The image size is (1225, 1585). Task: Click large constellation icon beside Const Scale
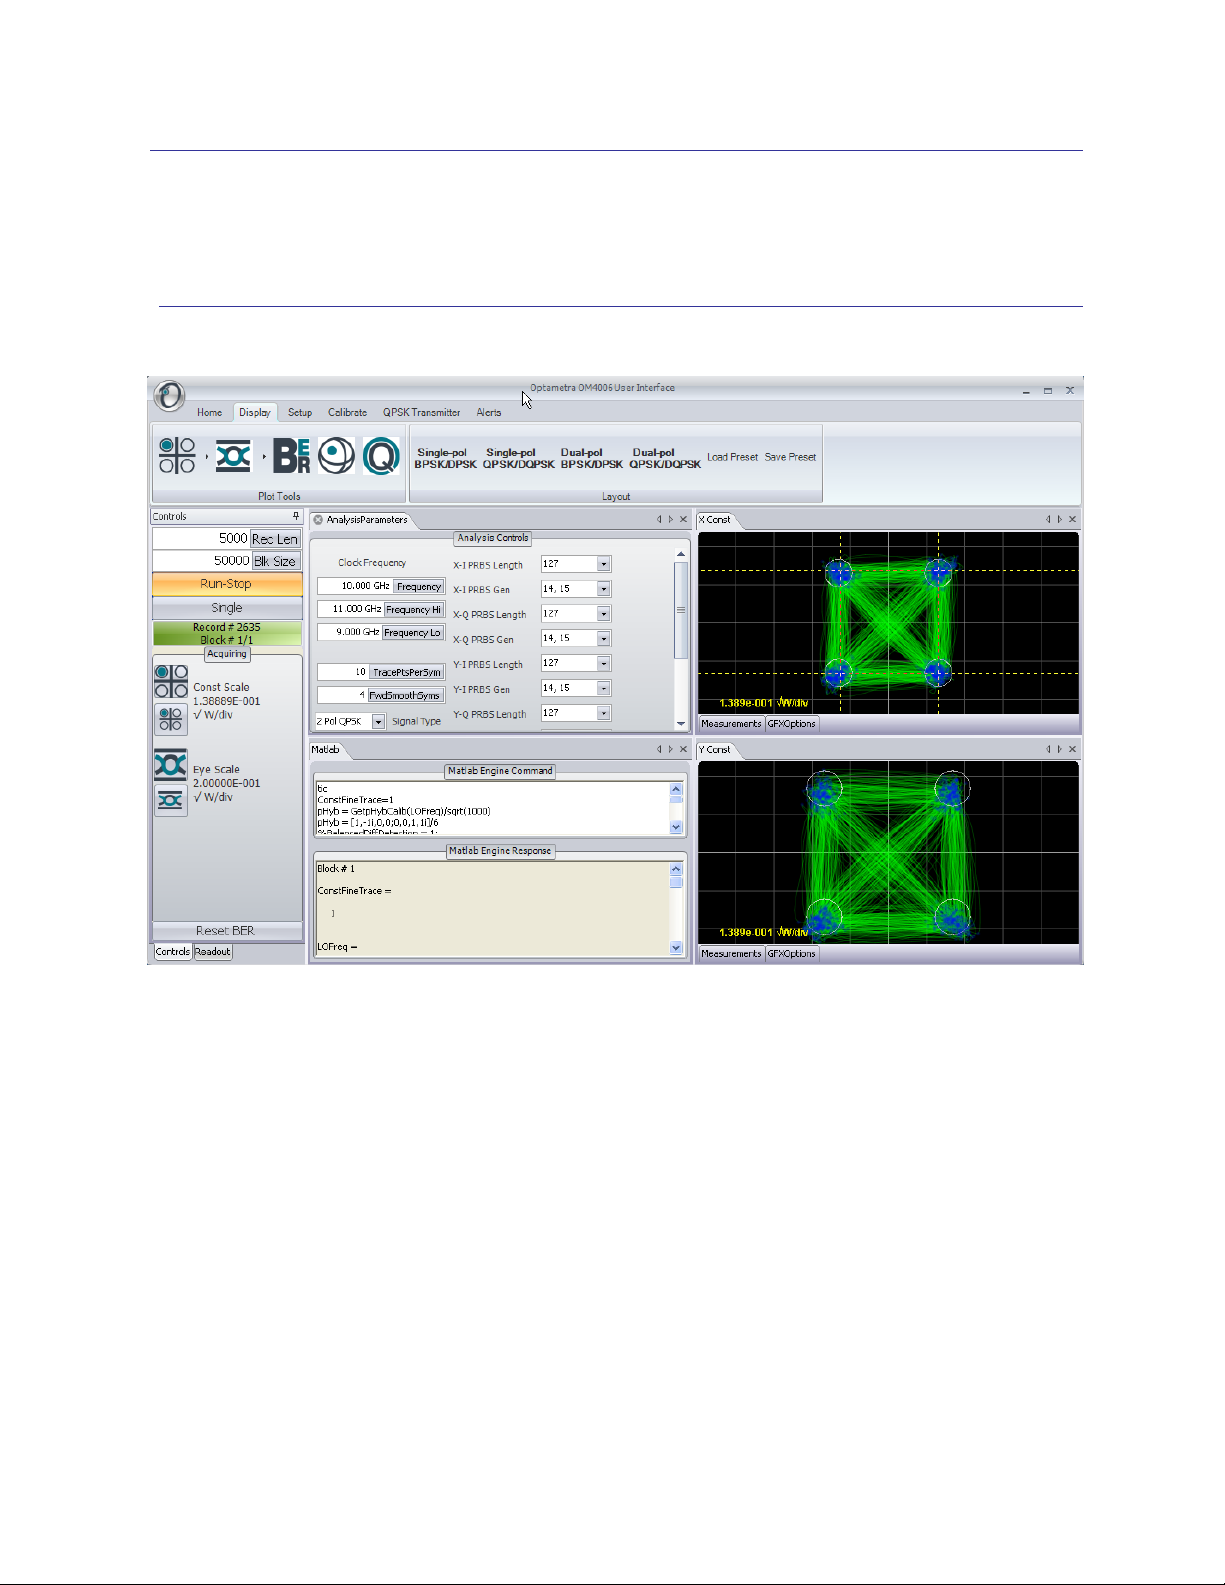point(171,681)
